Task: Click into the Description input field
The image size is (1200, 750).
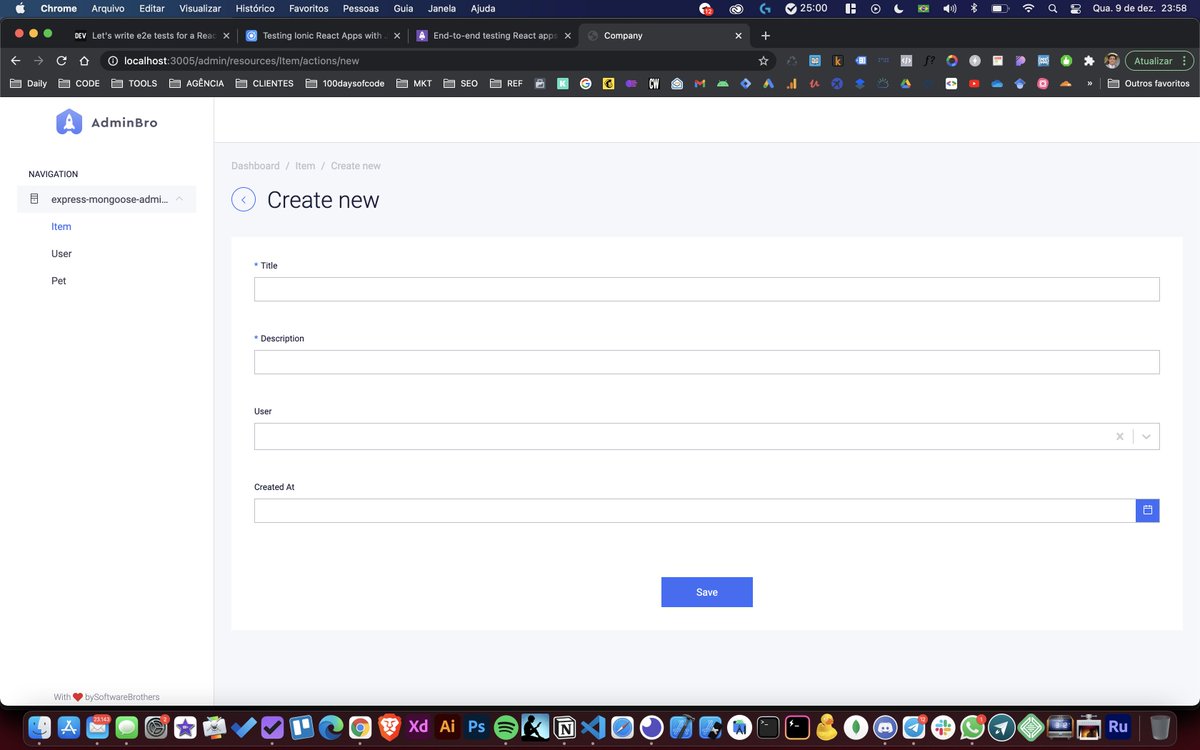Action: coord(706,362)
